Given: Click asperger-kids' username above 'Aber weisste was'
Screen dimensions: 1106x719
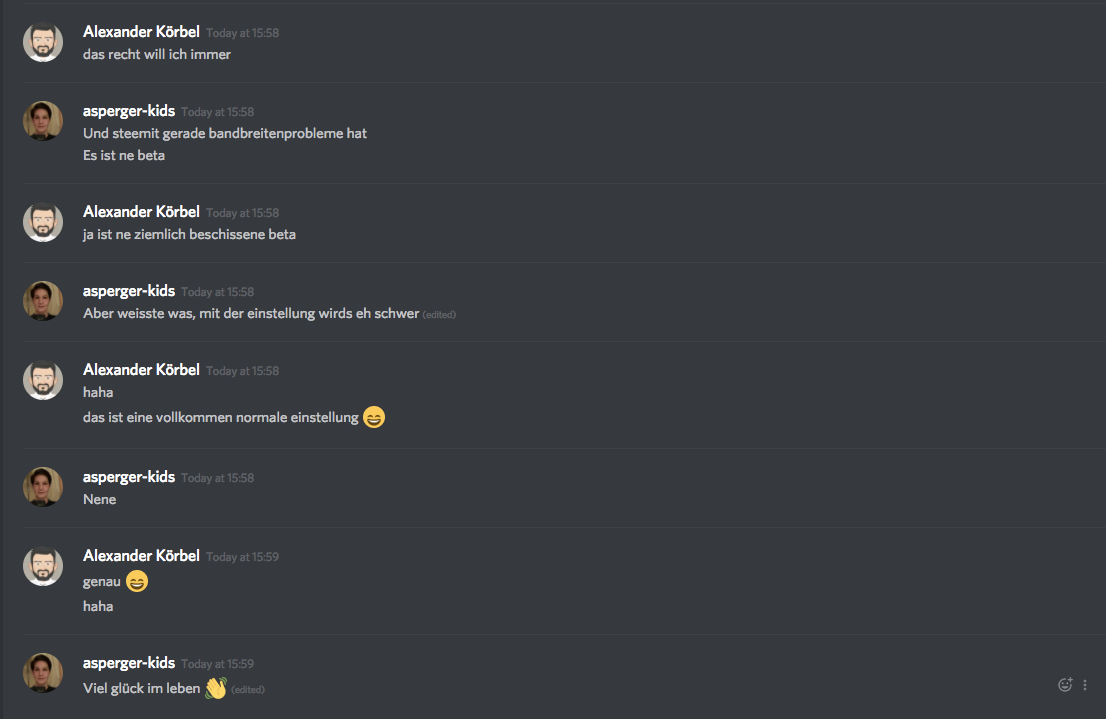Looking at the screenshot, I should 129,291.
